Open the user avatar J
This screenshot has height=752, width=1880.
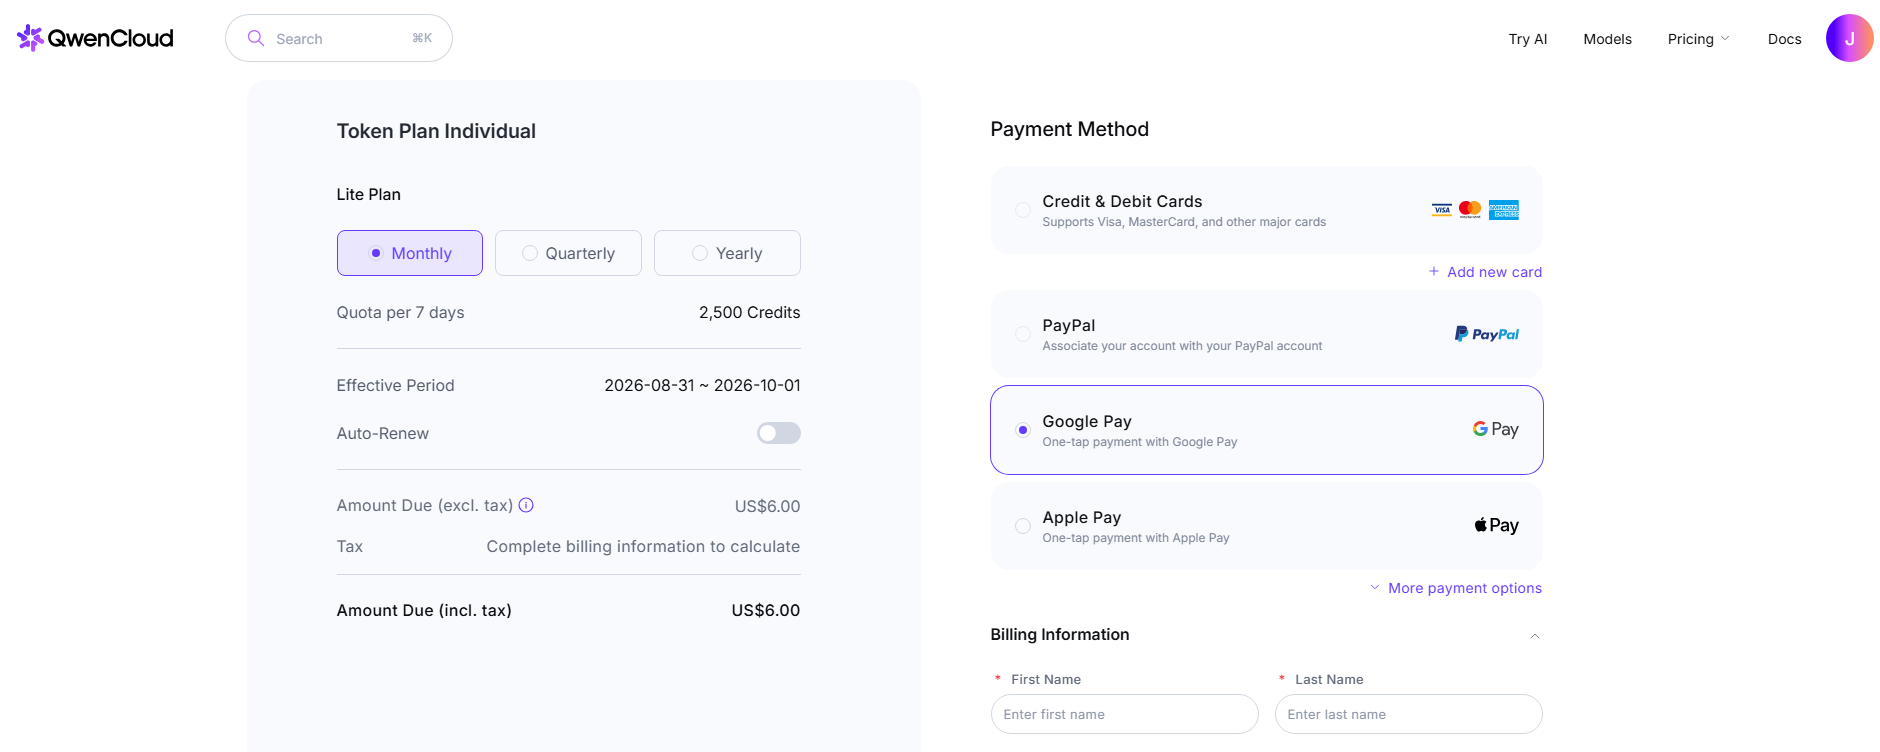pos(1849,38)
